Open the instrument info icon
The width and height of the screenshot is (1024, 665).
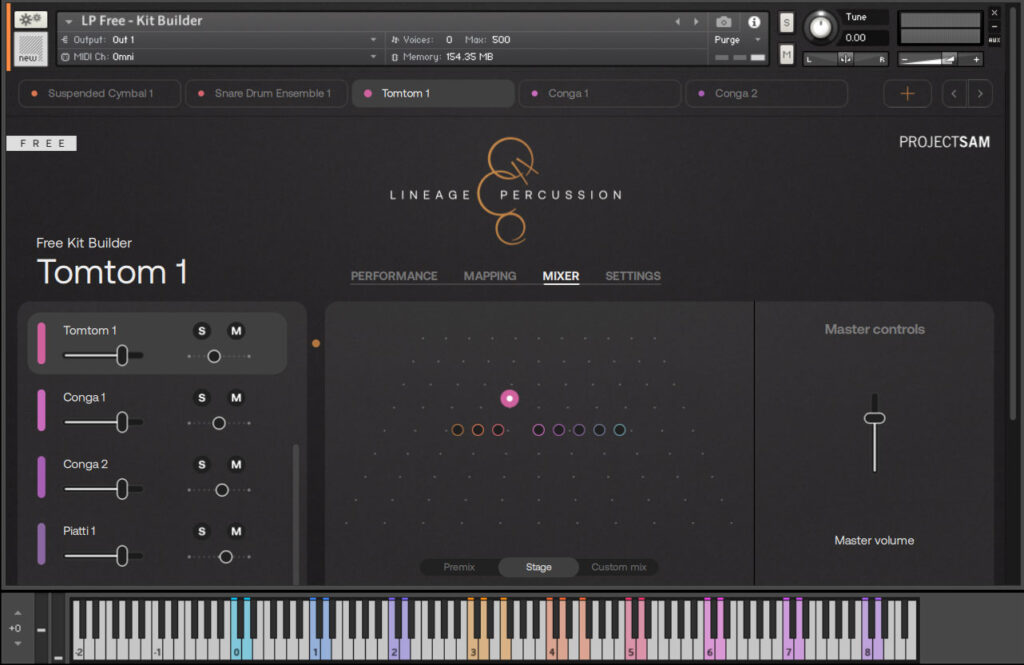click(754, 21)
